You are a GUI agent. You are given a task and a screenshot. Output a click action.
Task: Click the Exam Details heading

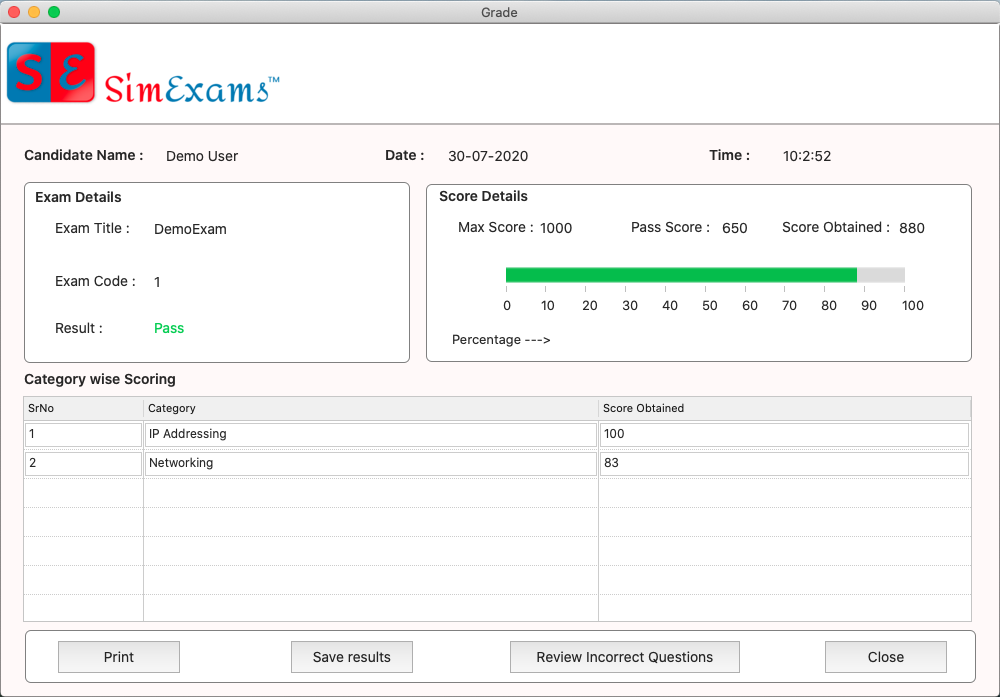(78, 197)
